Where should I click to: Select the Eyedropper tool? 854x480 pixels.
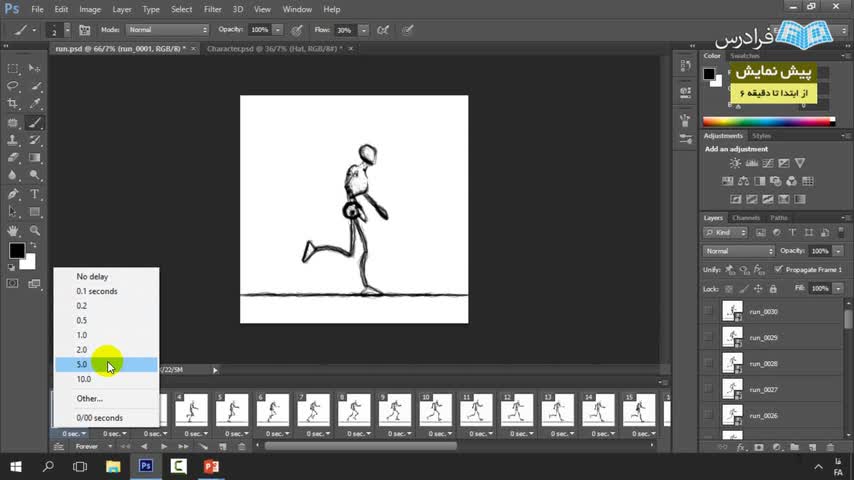point(34,104)
